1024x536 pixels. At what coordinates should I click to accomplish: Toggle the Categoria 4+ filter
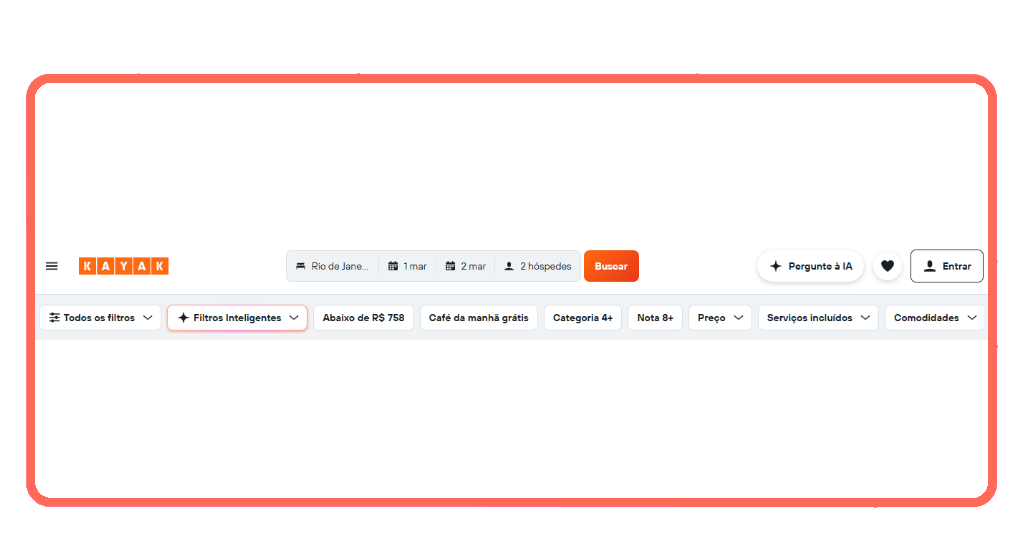click(x=583, y=318)
